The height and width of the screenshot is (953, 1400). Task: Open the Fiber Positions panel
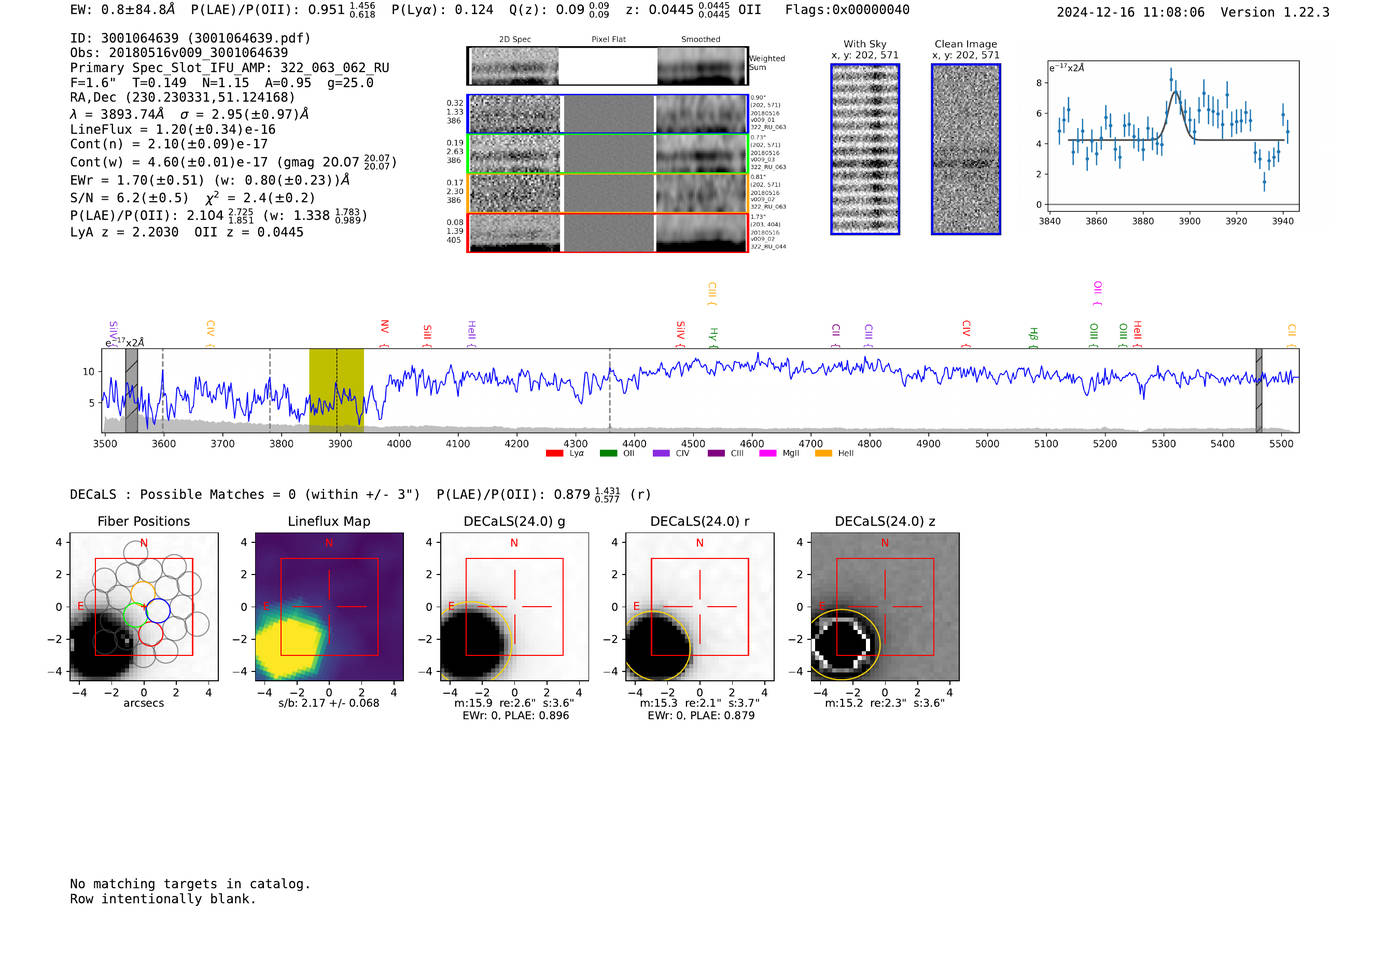(x=144, y=607)
